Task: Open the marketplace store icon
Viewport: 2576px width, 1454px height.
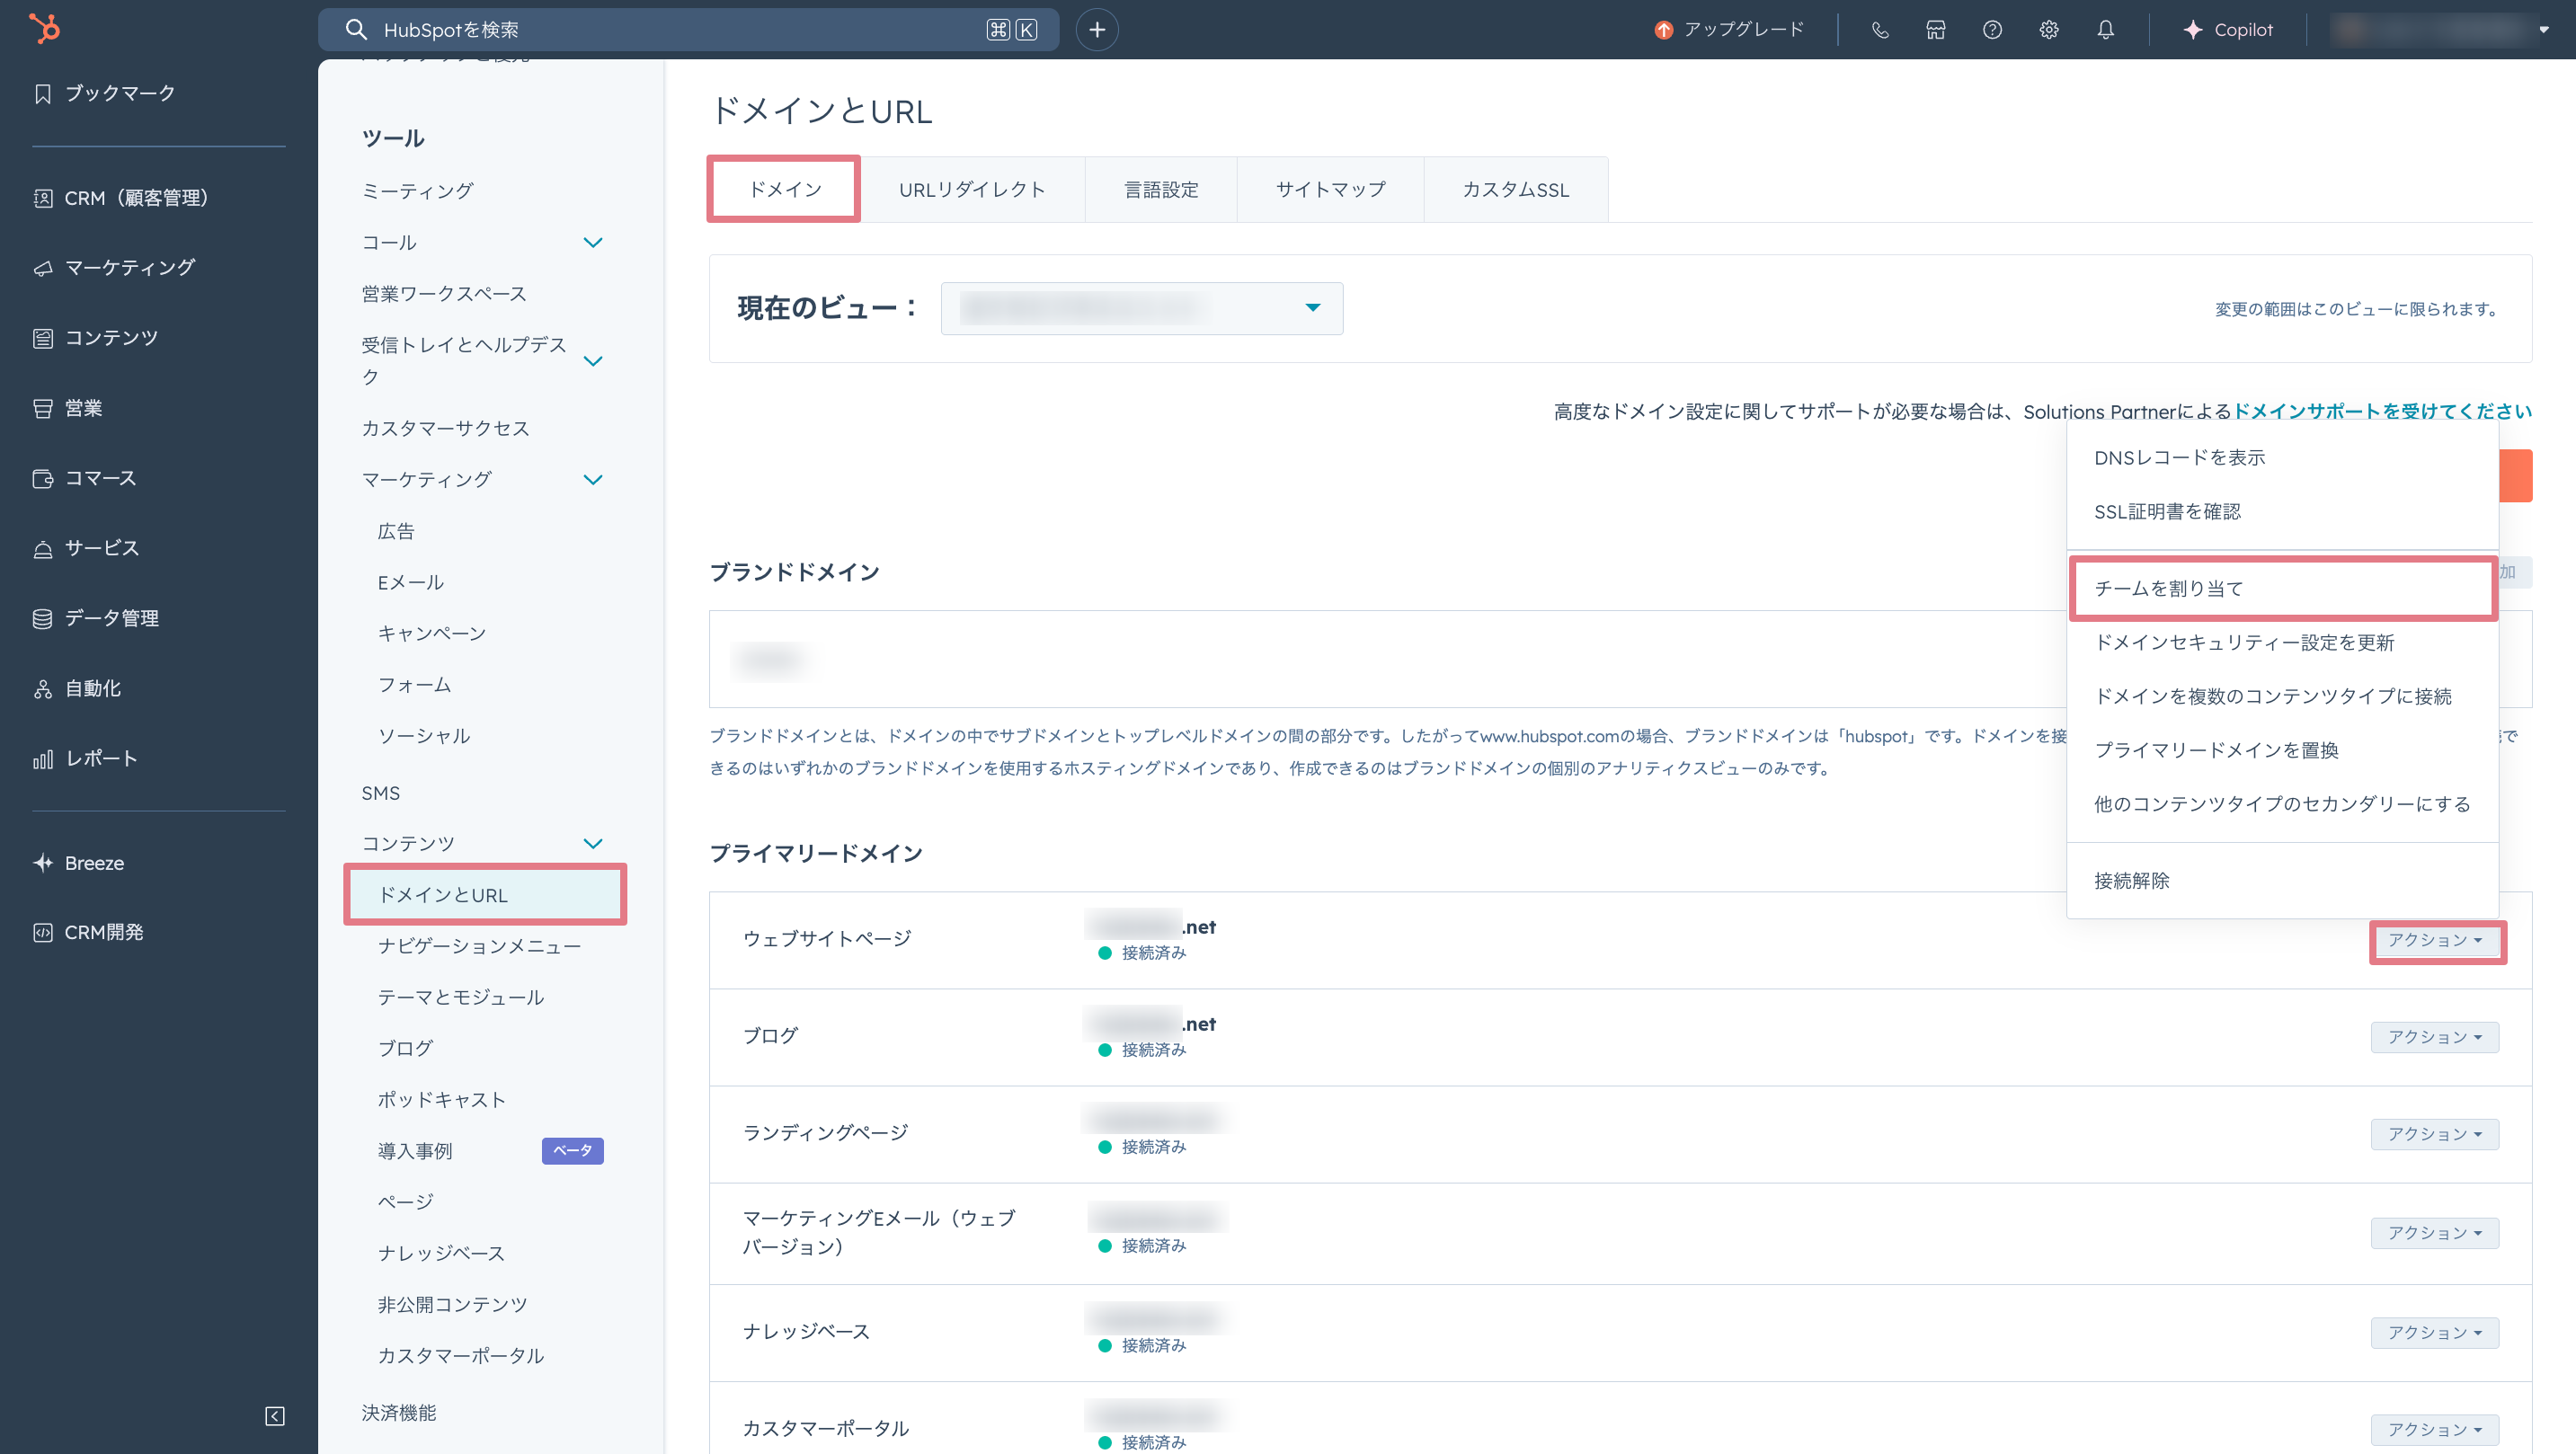Action: click(1936, 30)
